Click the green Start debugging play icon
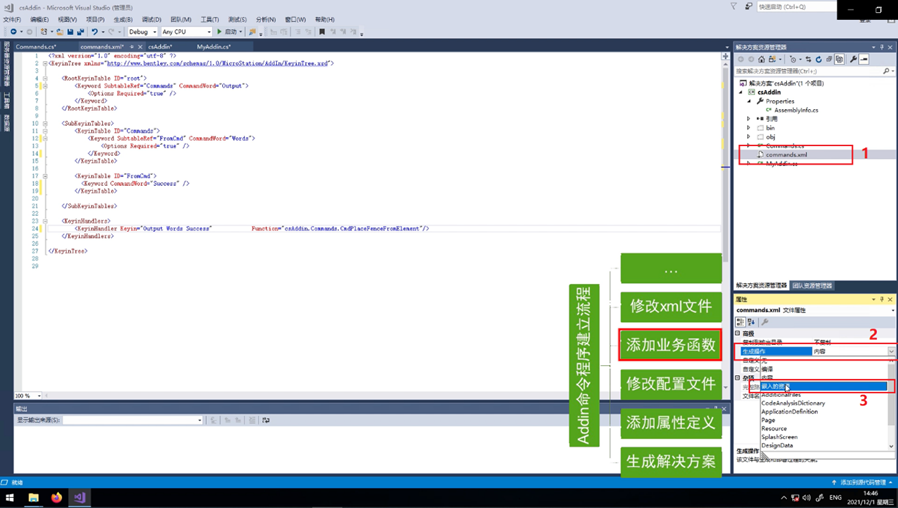This screenshot has width=898, height=508. [x=219, y=31]
